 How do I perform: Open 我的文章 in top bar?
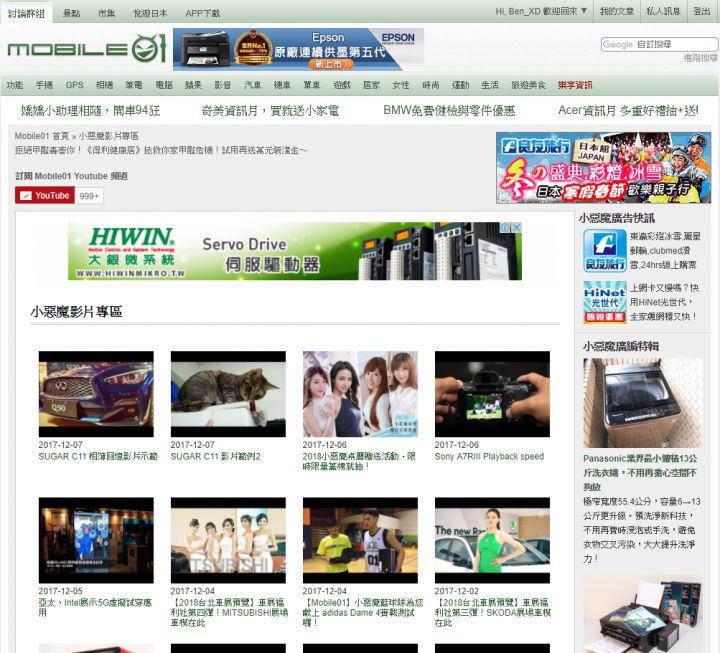(616, 11)
